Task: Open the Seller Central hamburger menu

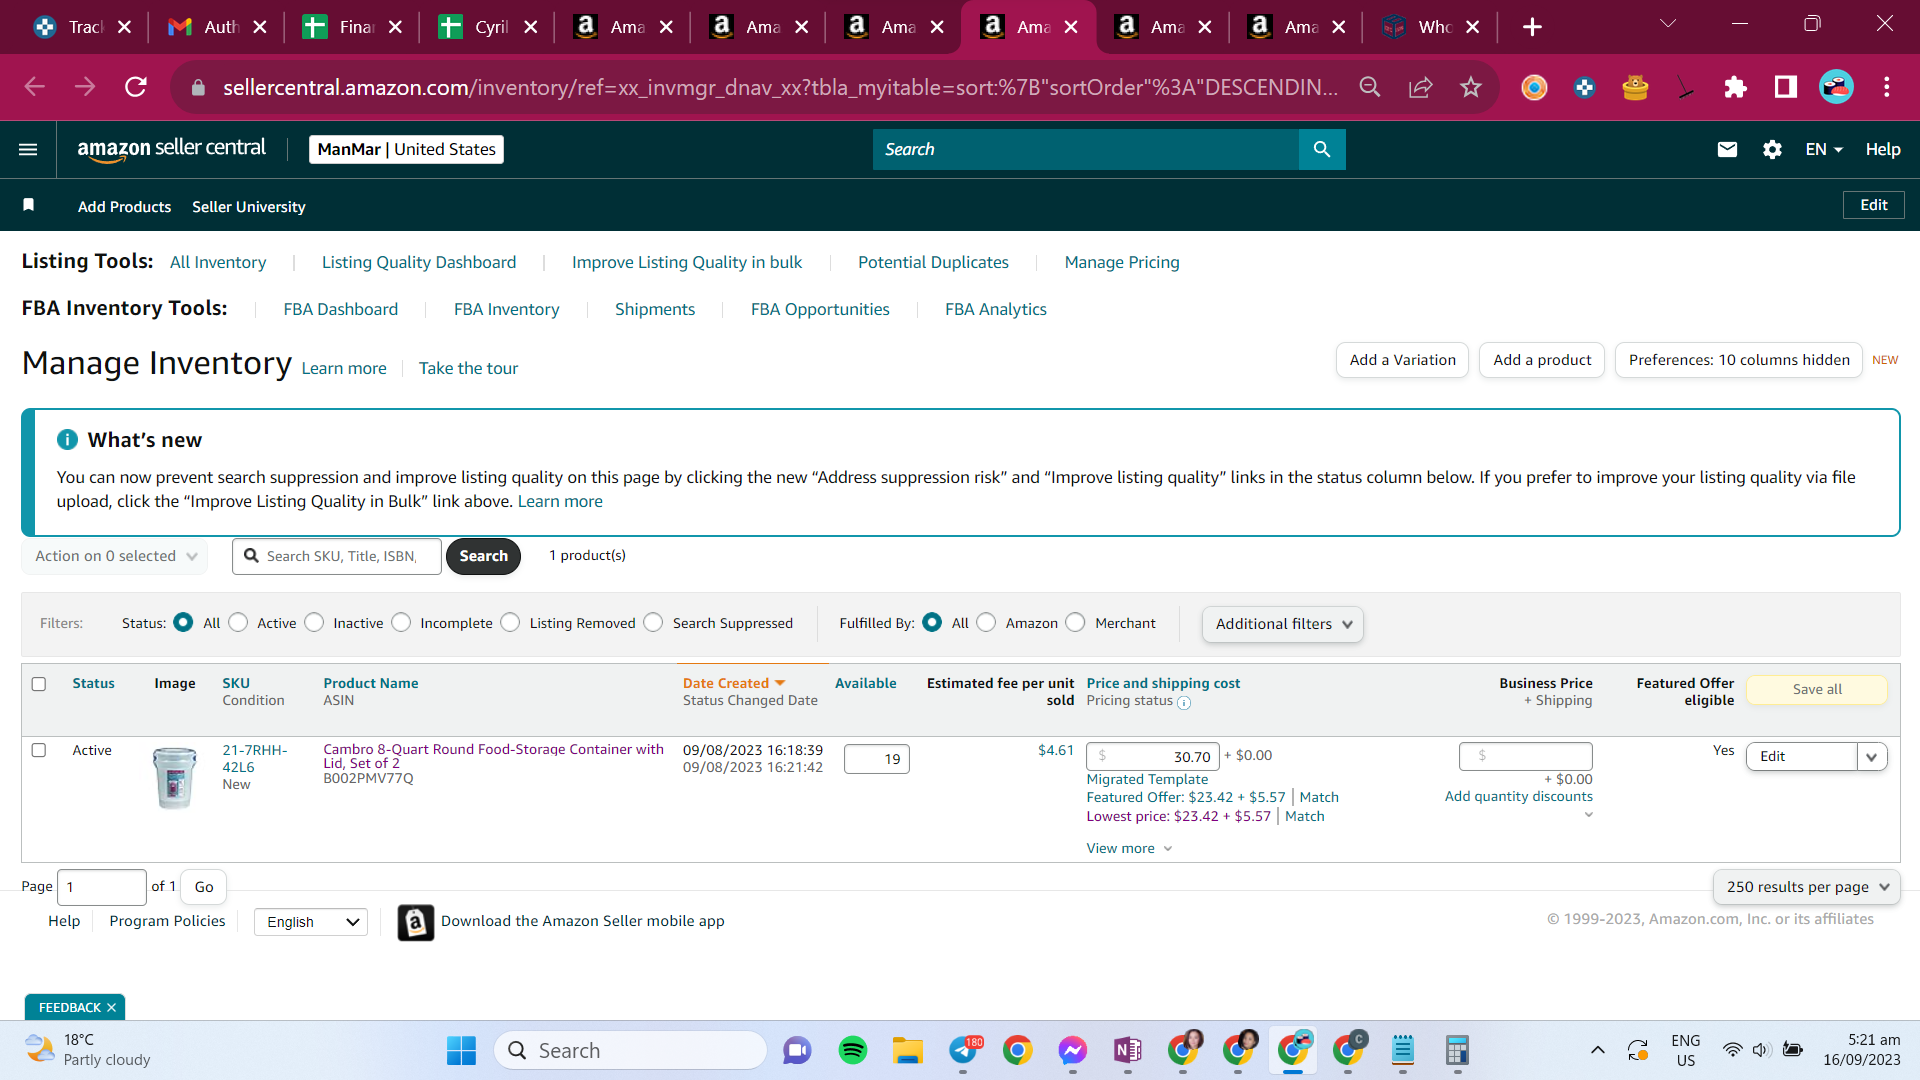Action: click(x=28, y=149)
